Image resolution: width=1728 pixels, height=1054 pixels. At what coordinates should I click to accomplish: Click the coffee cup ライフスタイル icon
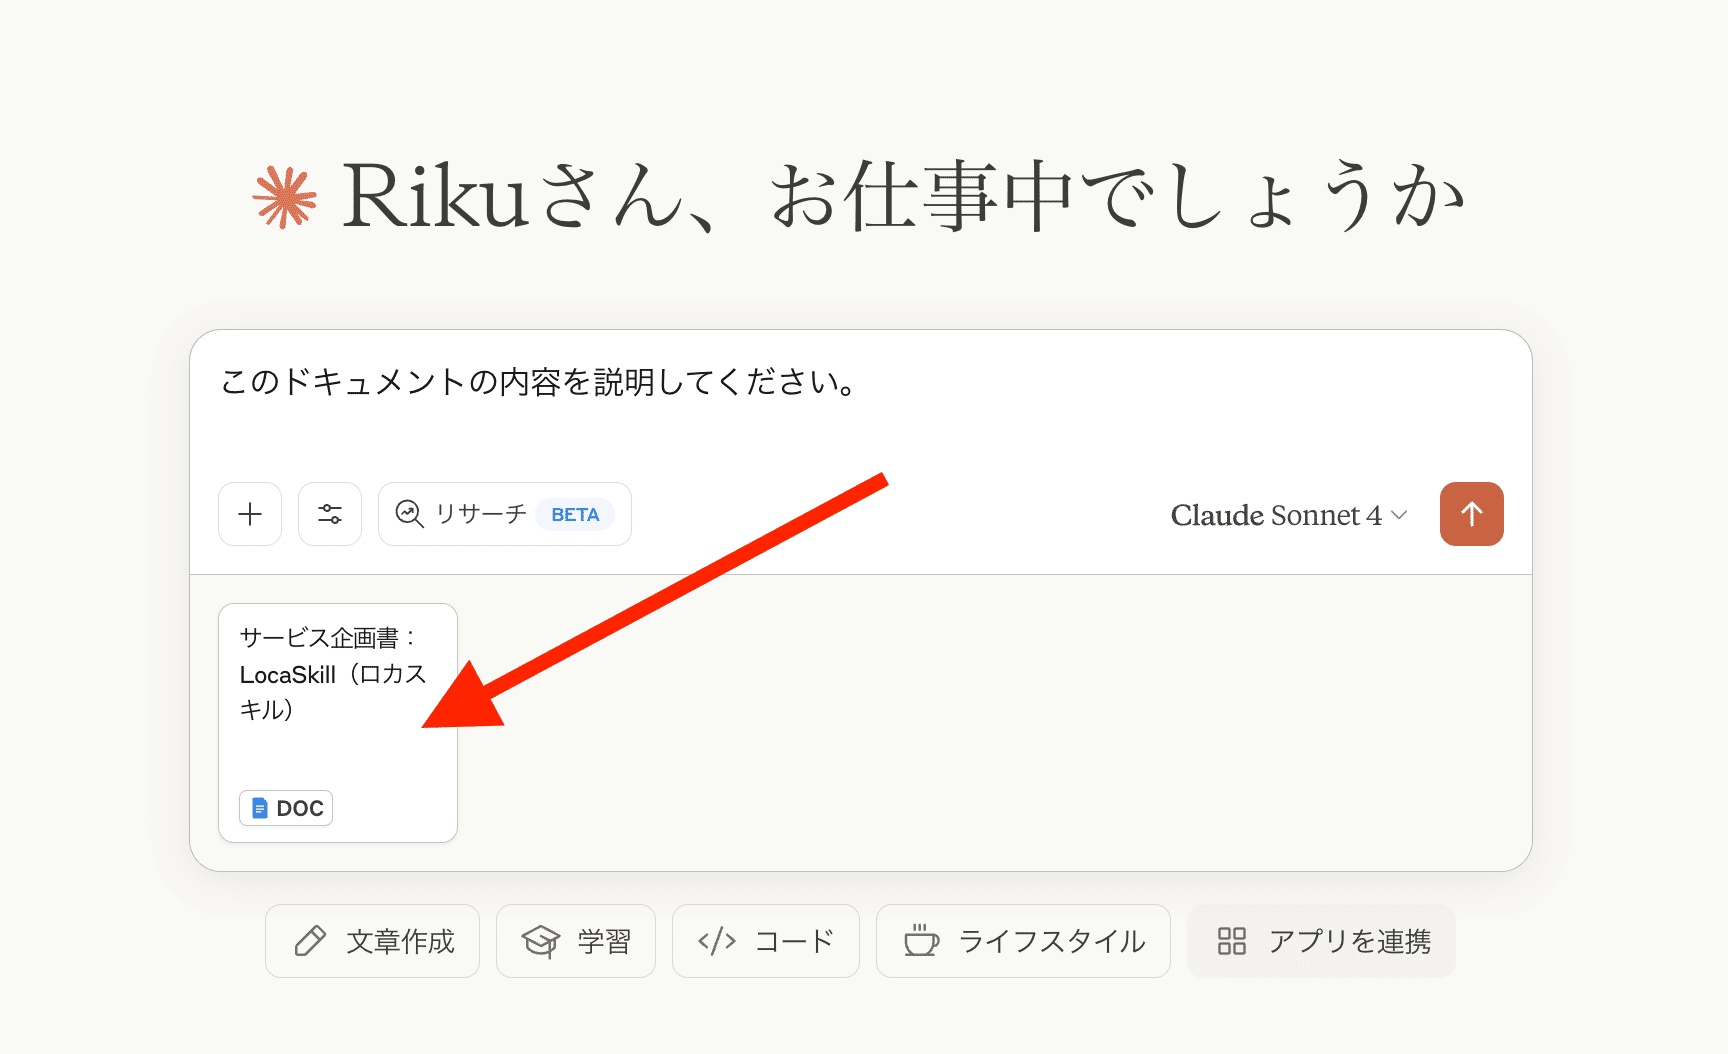pyautogui.click(x=921, y=941)
